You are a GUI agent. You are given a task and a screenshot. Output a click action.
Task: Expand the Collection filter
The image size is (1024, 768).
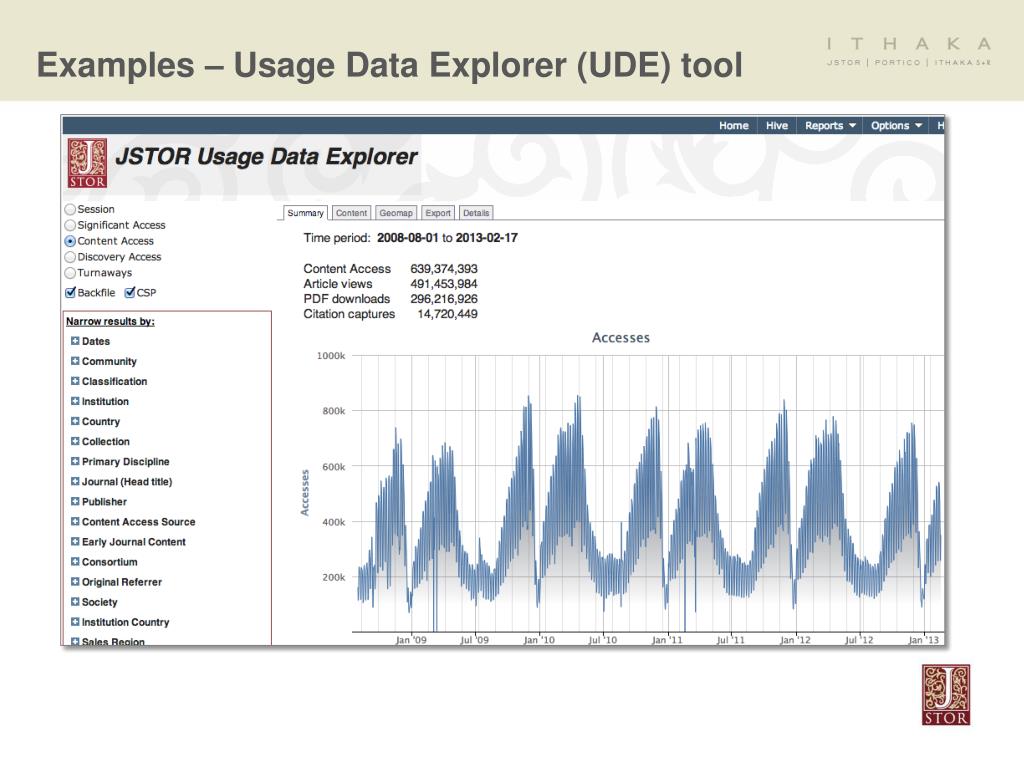click(75, 441)
